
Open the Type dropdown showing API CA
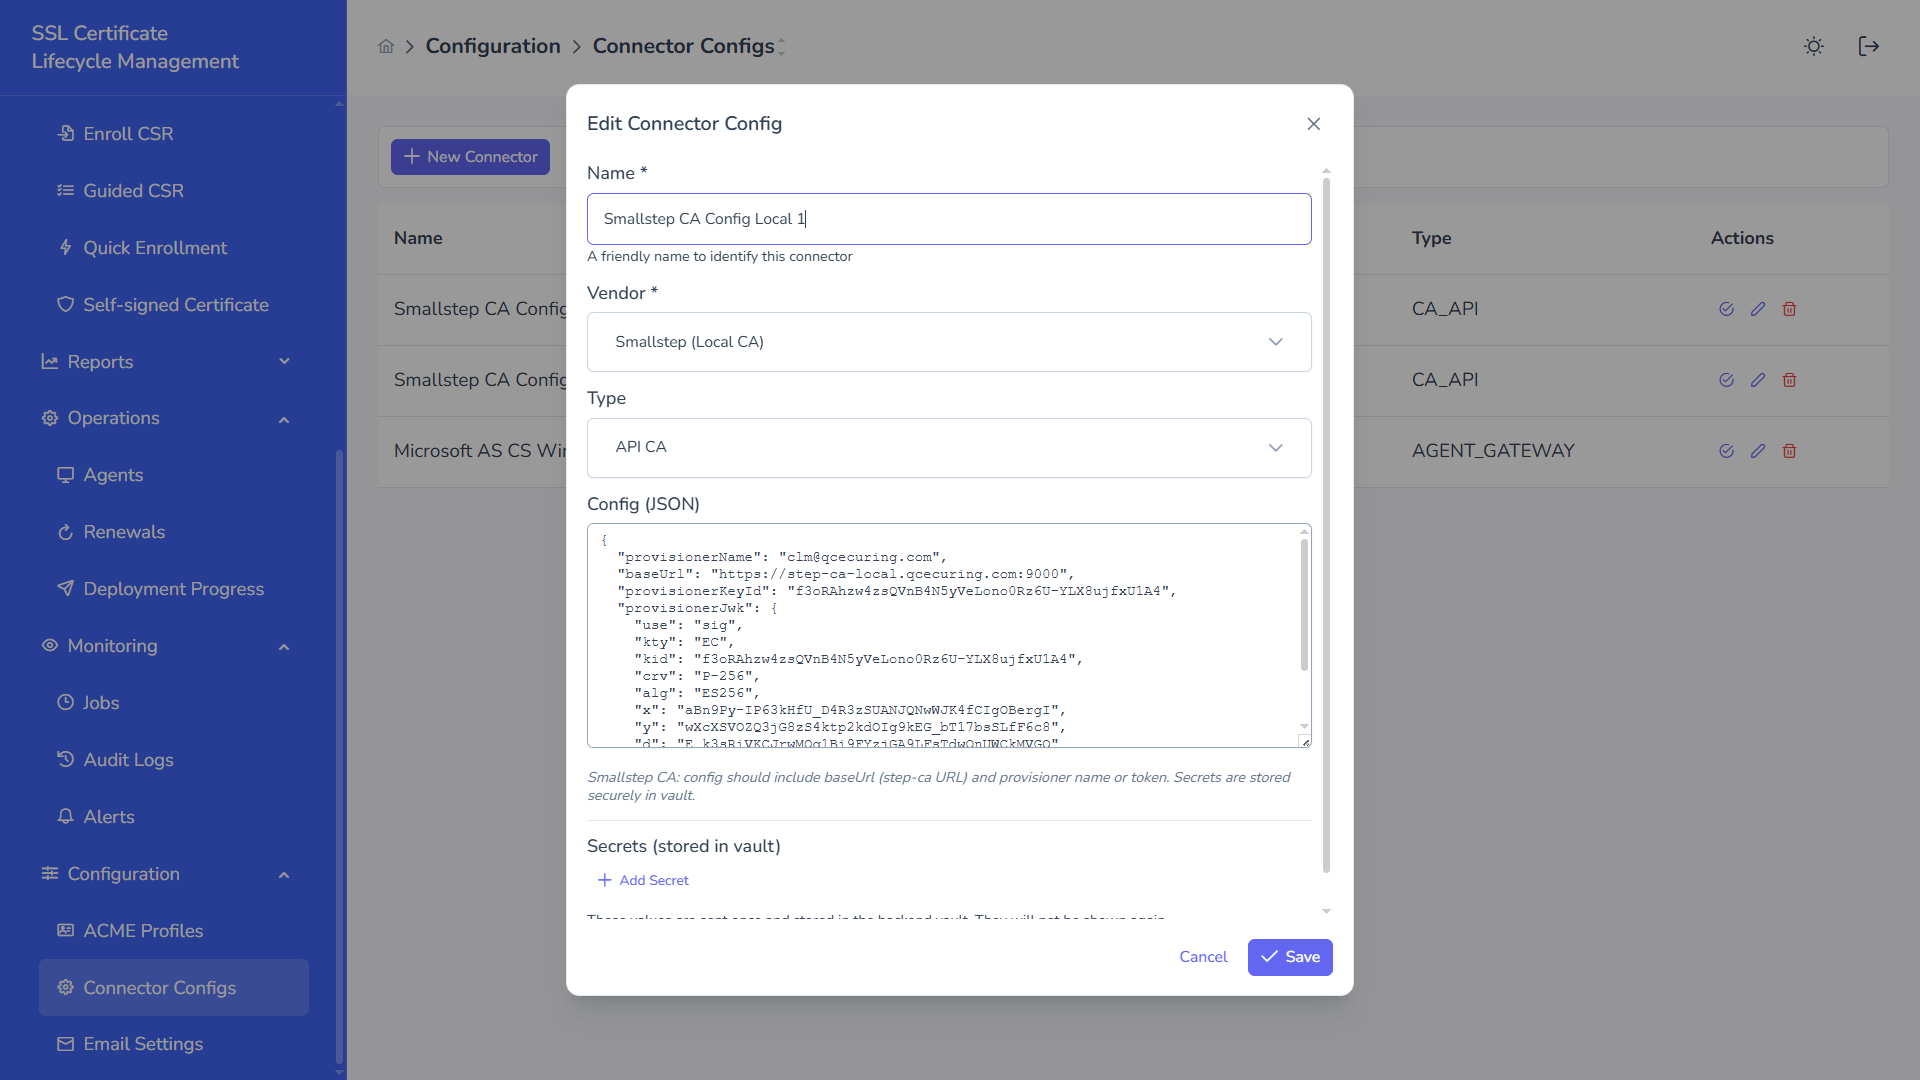tap(948, 447)
